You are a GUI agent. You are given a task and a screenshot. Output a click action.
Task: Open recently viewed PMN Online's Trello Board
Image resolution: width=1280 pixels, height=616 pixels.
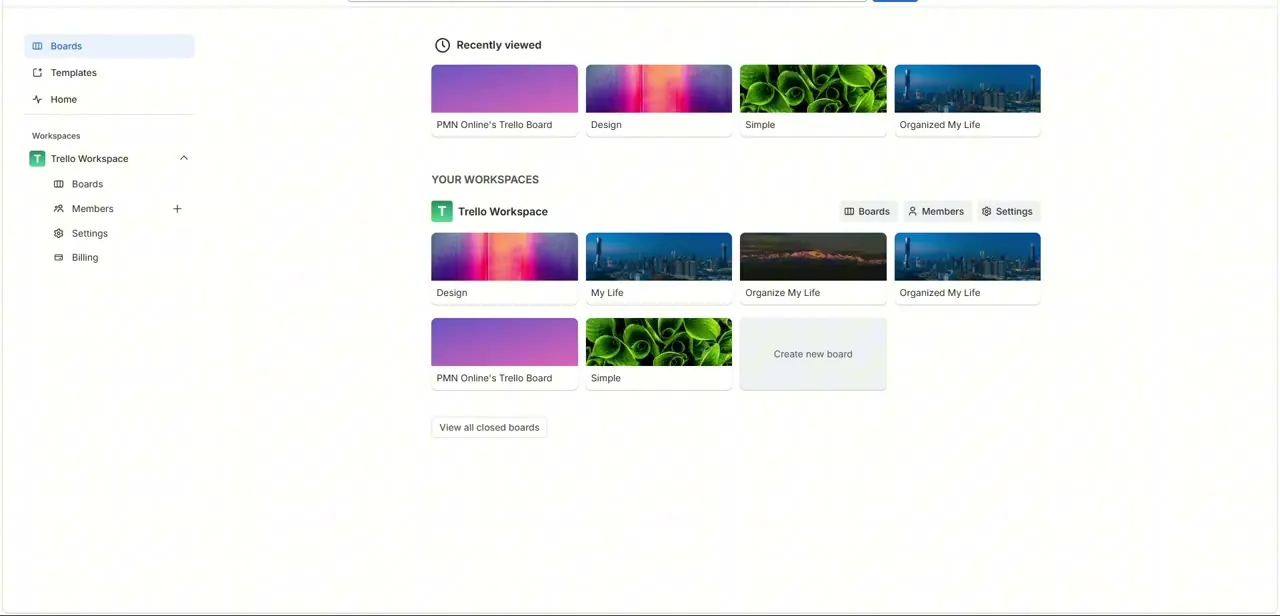(x=504, y=100)
